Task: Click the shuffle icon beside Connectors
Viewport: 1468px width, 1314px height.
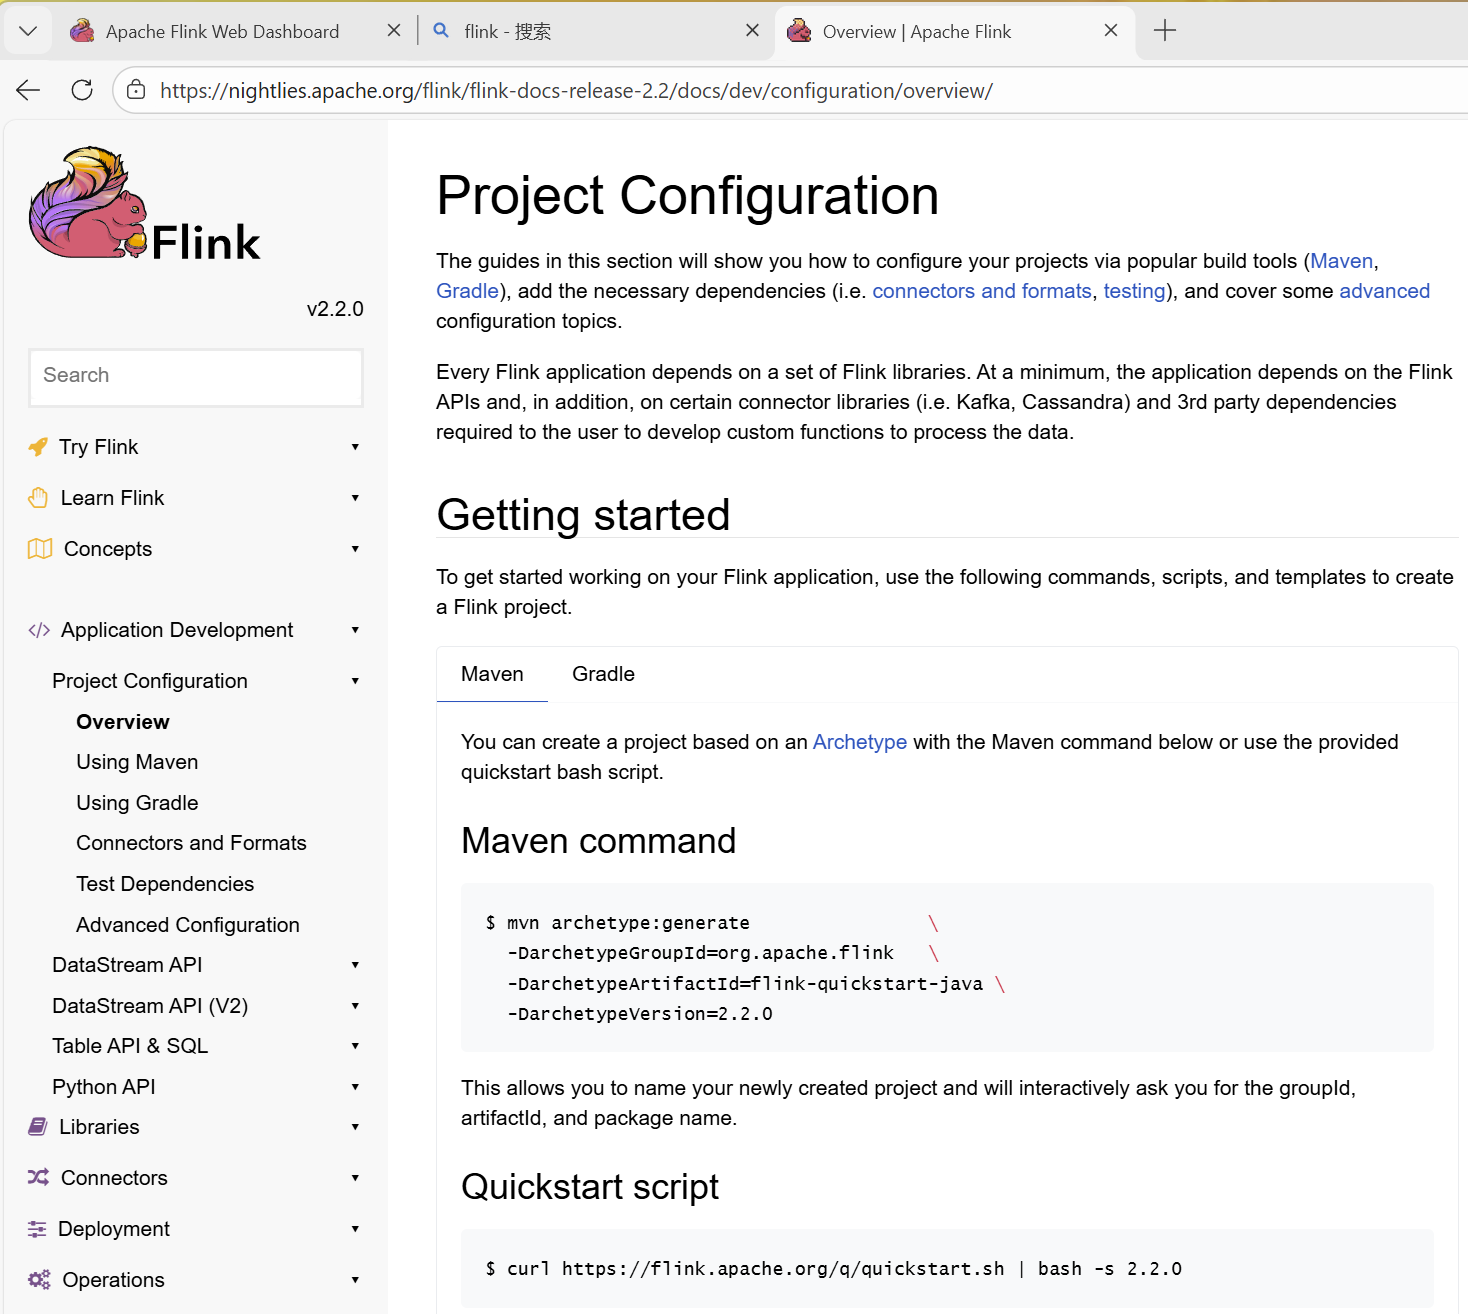Action: [38, 1178]
